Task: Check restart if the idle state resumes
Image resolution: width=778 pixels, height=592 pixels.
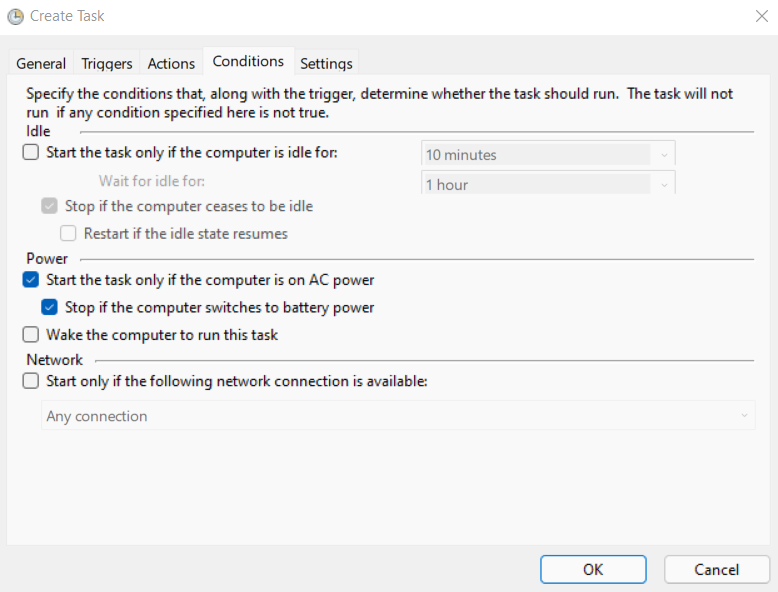Action: tap(68, 233)
